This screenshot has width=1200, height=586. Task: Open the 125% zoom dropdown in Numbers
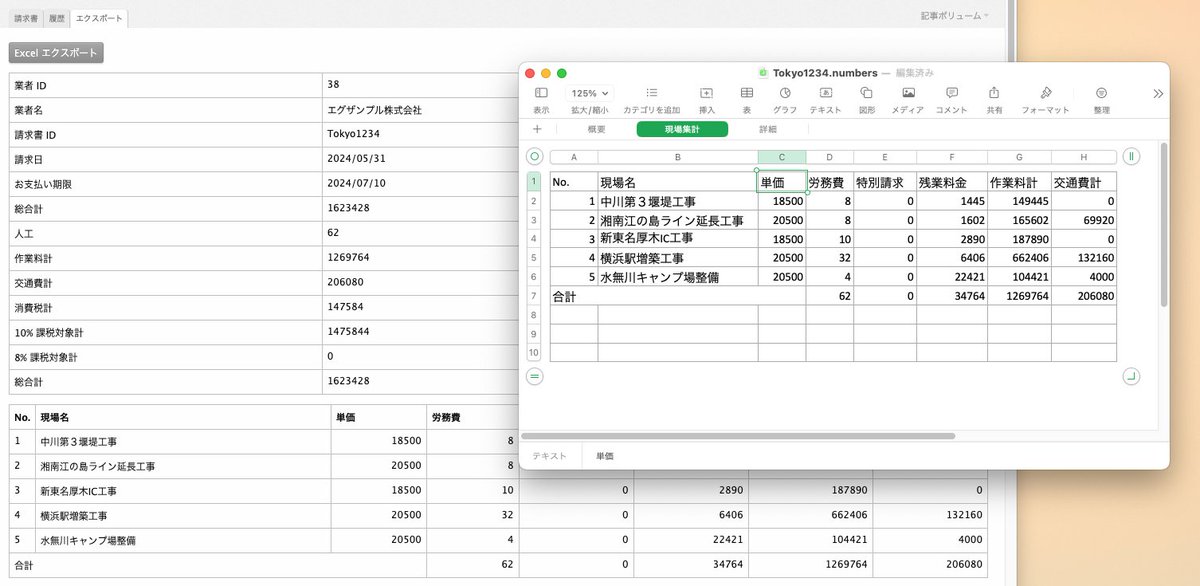coord(590,93)
